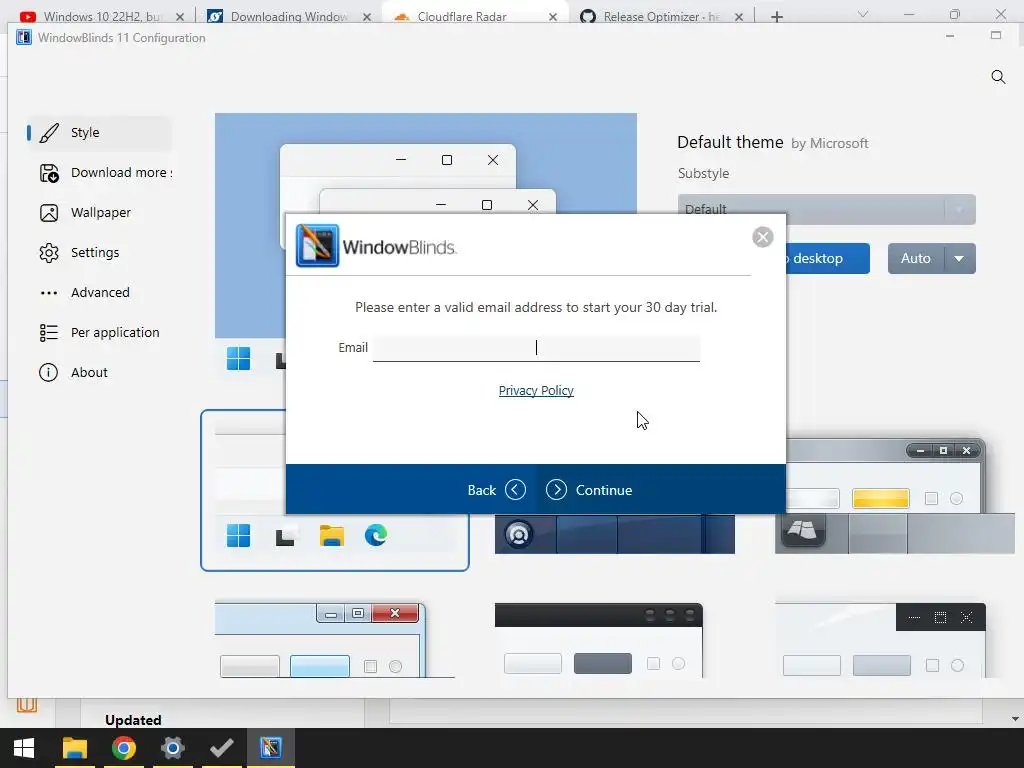This screenshot has width=1024, height=768.
Task: Click the WindowBlinds title bar app icon
Action: point(24,37)
